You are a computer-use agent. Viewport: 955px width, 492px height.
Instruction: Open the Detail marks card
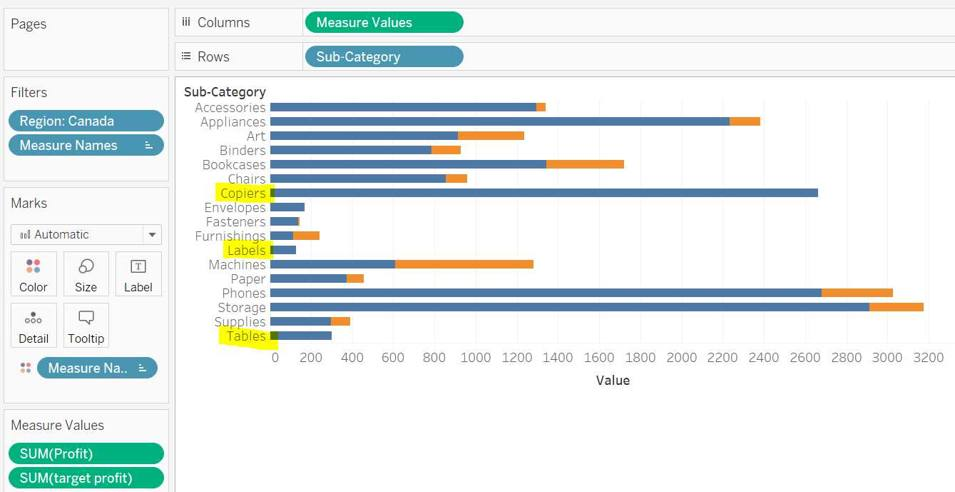pos(33,319)
